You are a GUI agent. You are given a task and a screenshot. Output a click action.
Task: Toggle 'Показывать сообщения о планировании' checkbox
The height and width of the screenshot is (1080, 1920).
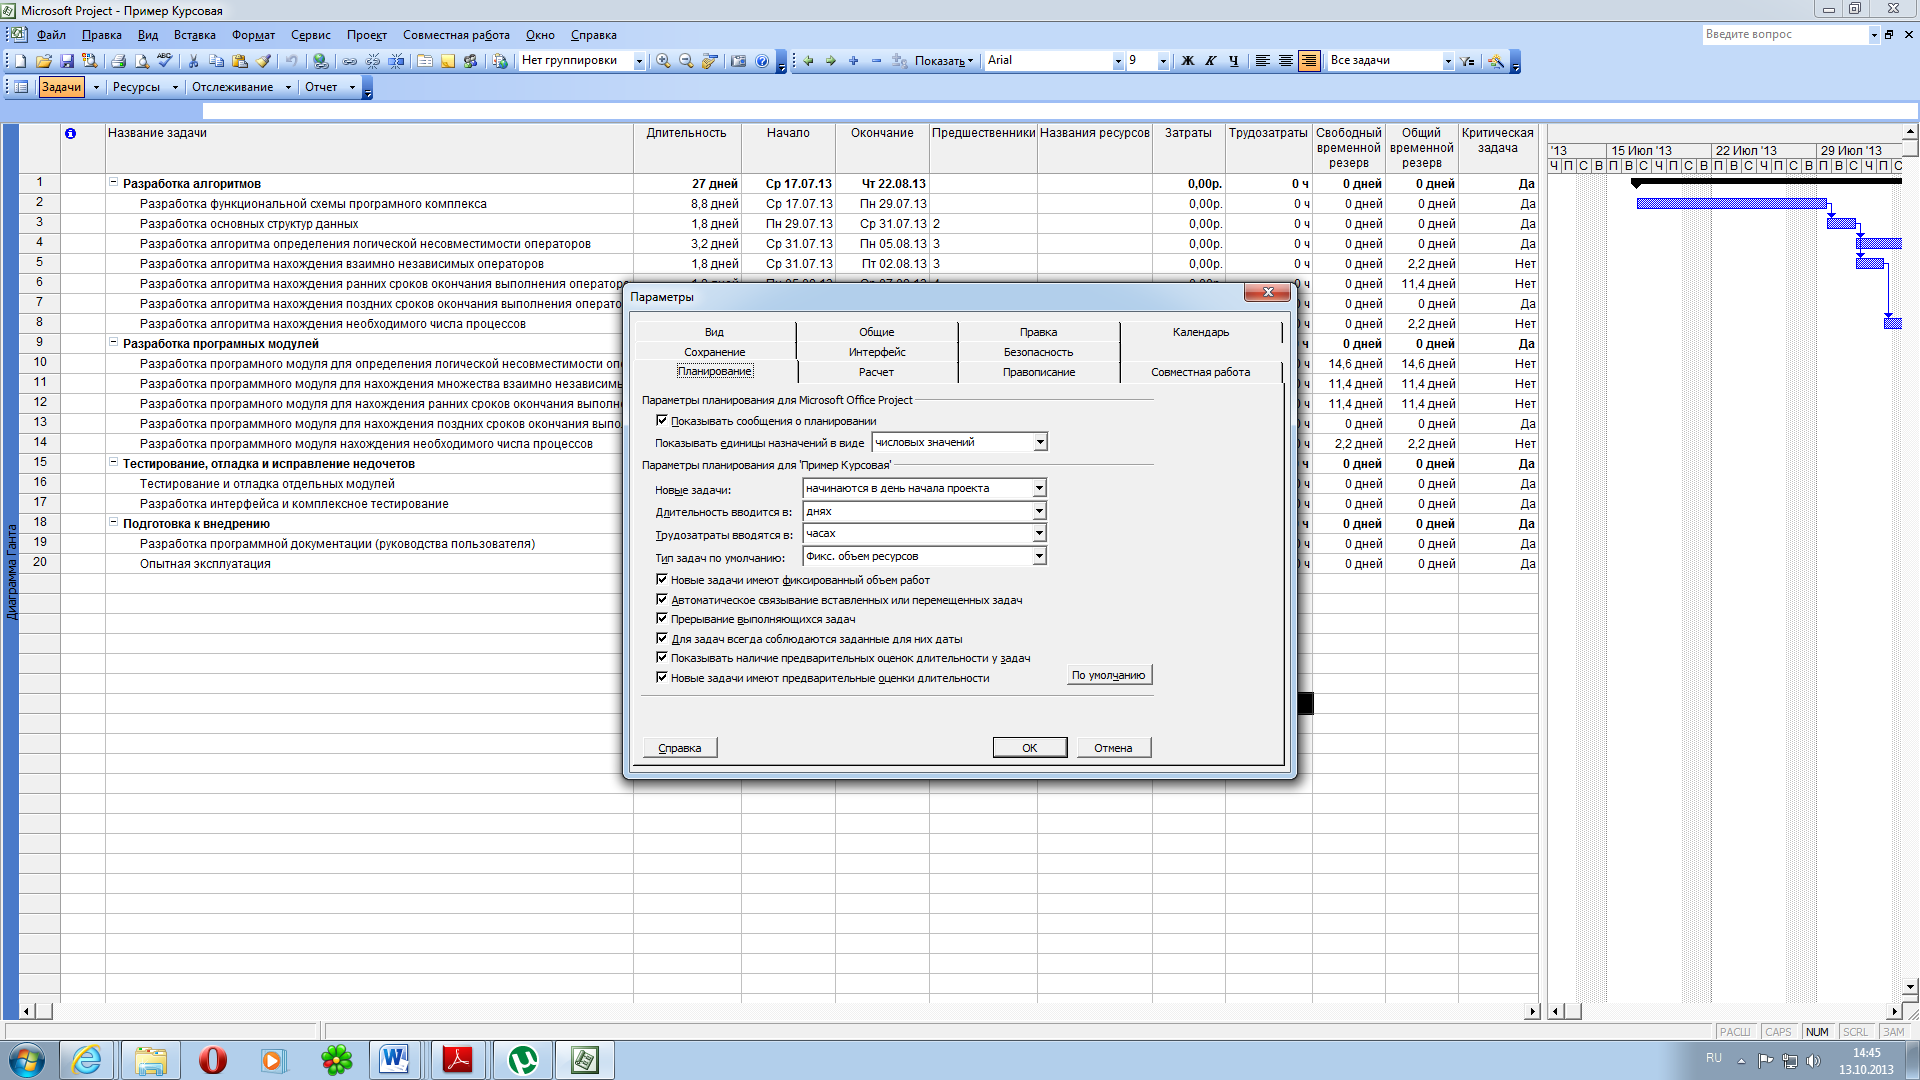tap(661, 421)
